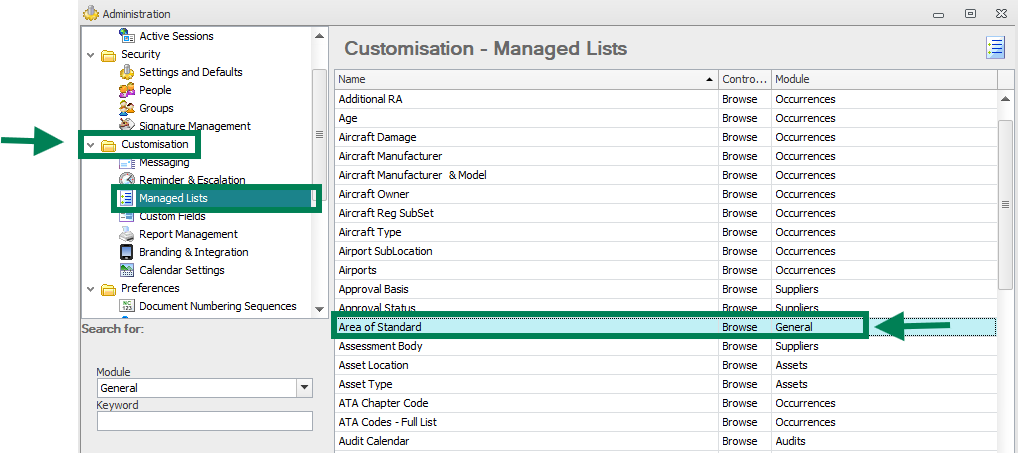The image size is (1018, 453).
Task: Open Branding & Integration
Action: 193,252
